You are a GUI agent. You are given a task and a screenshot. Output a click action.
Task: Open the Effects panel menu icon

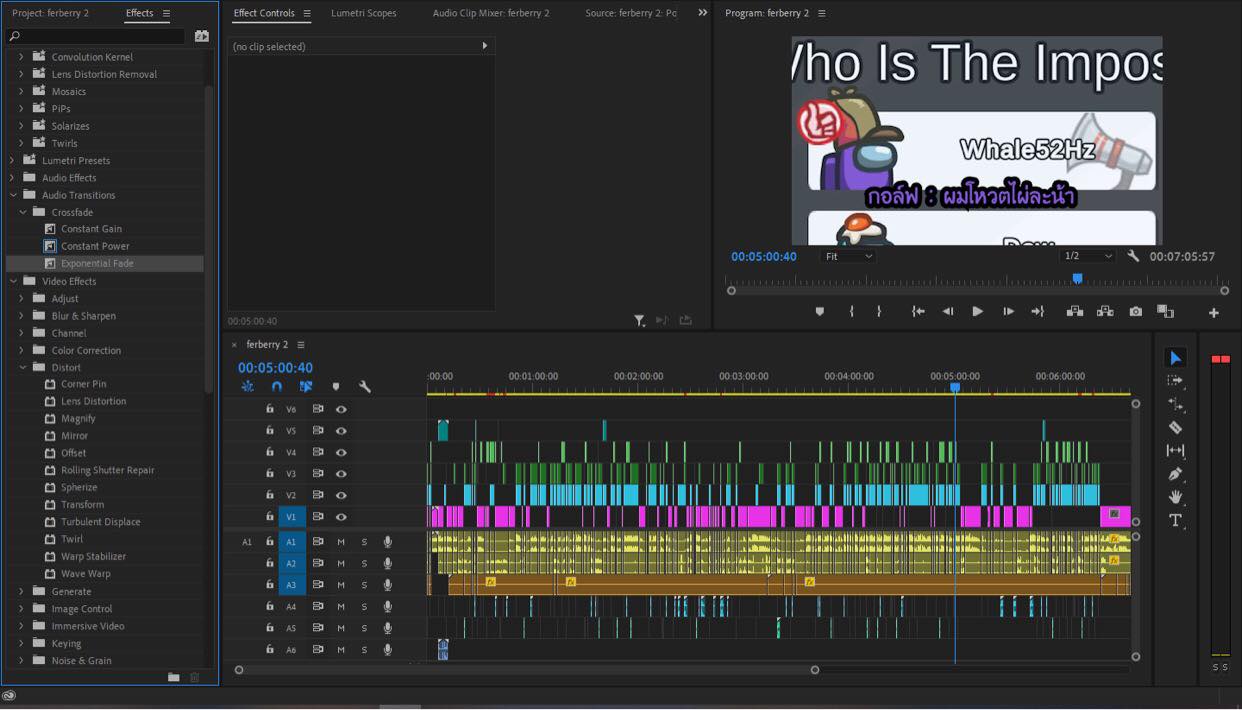click(x=166, y=13)
